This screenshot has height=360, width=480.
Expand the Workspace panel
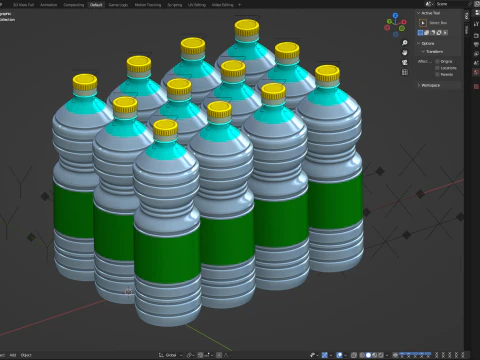419,85
